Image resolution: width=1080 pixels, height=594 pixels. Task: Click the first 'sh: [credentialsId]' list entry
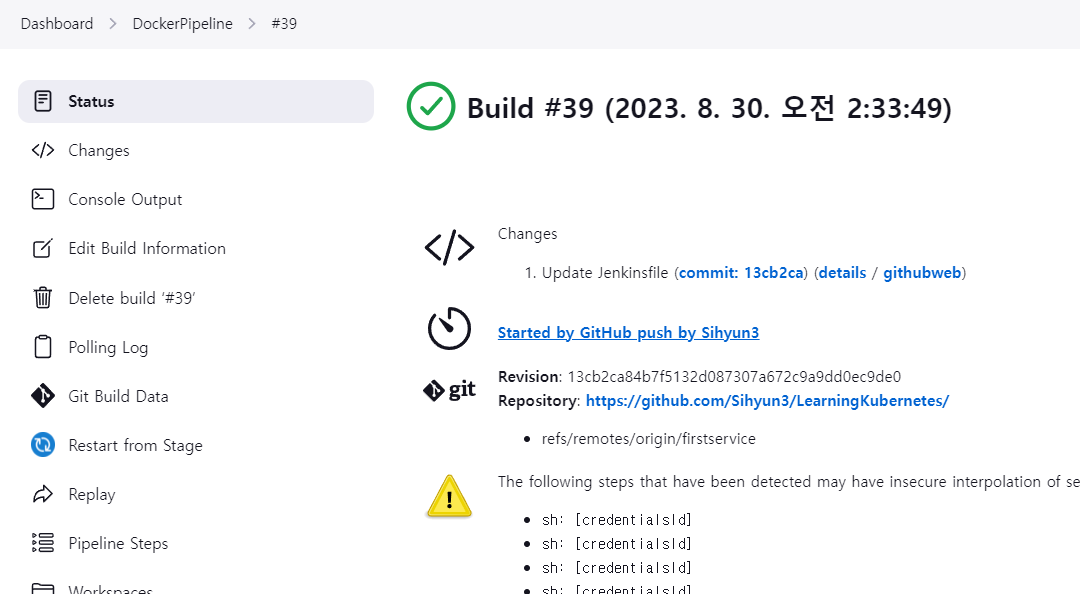pyautogui.click(x=616, y=520)
